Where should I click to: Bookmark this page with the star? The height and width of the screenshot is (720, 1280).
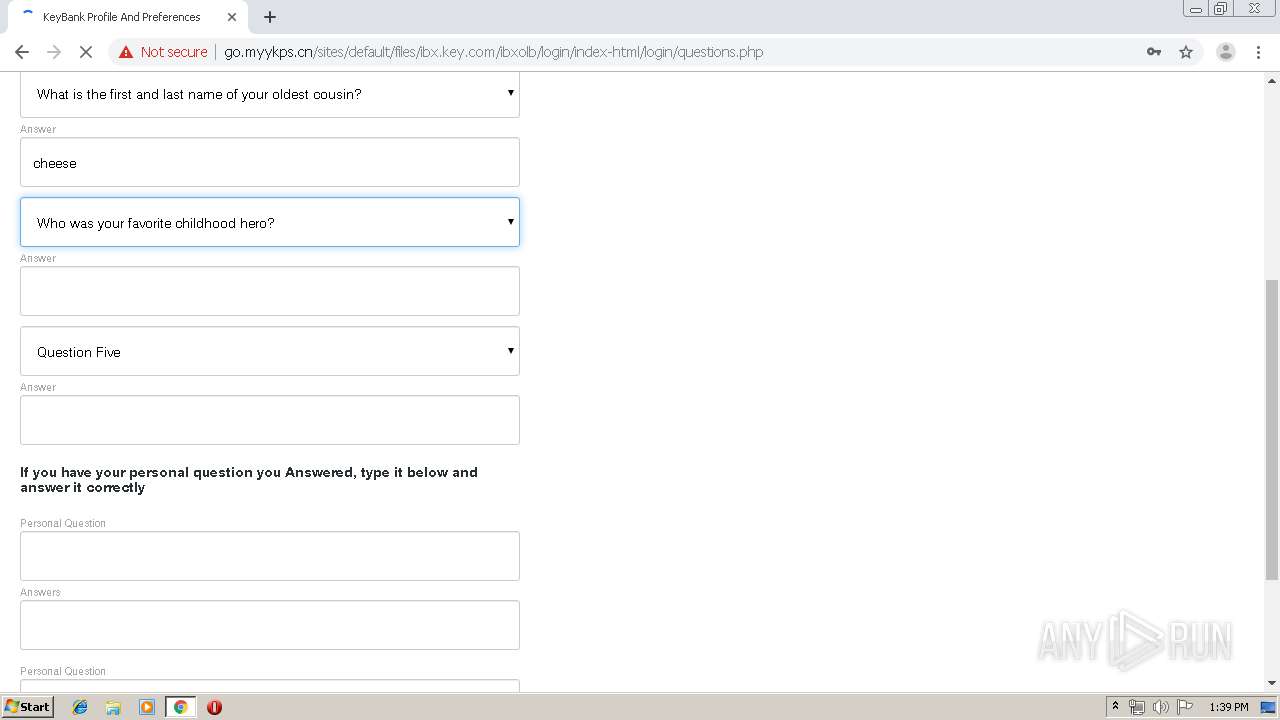[x=1186, y=52]
